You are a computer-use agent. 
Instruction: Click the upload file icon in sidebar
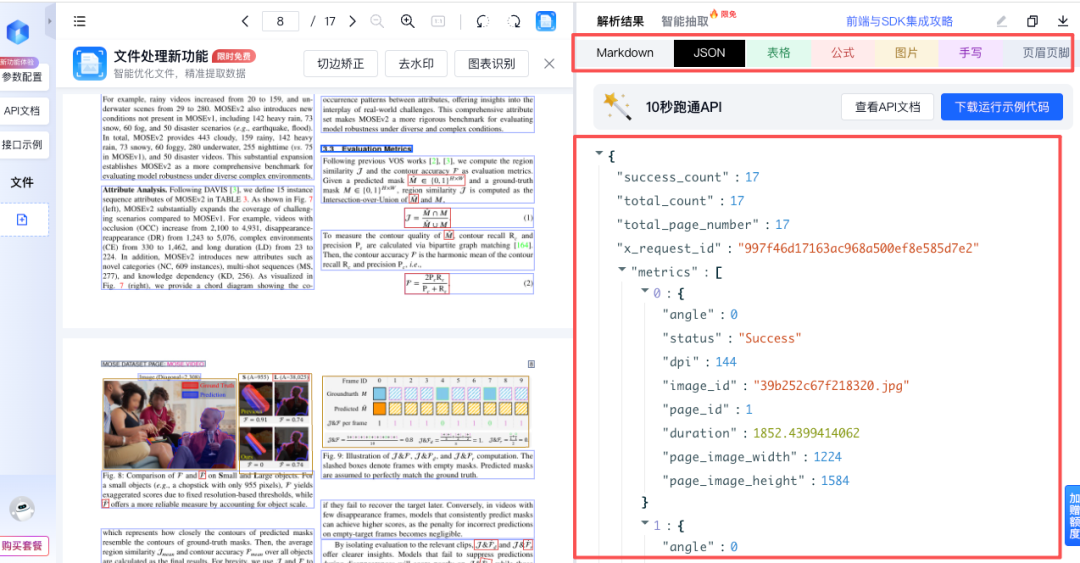(22, 220)
